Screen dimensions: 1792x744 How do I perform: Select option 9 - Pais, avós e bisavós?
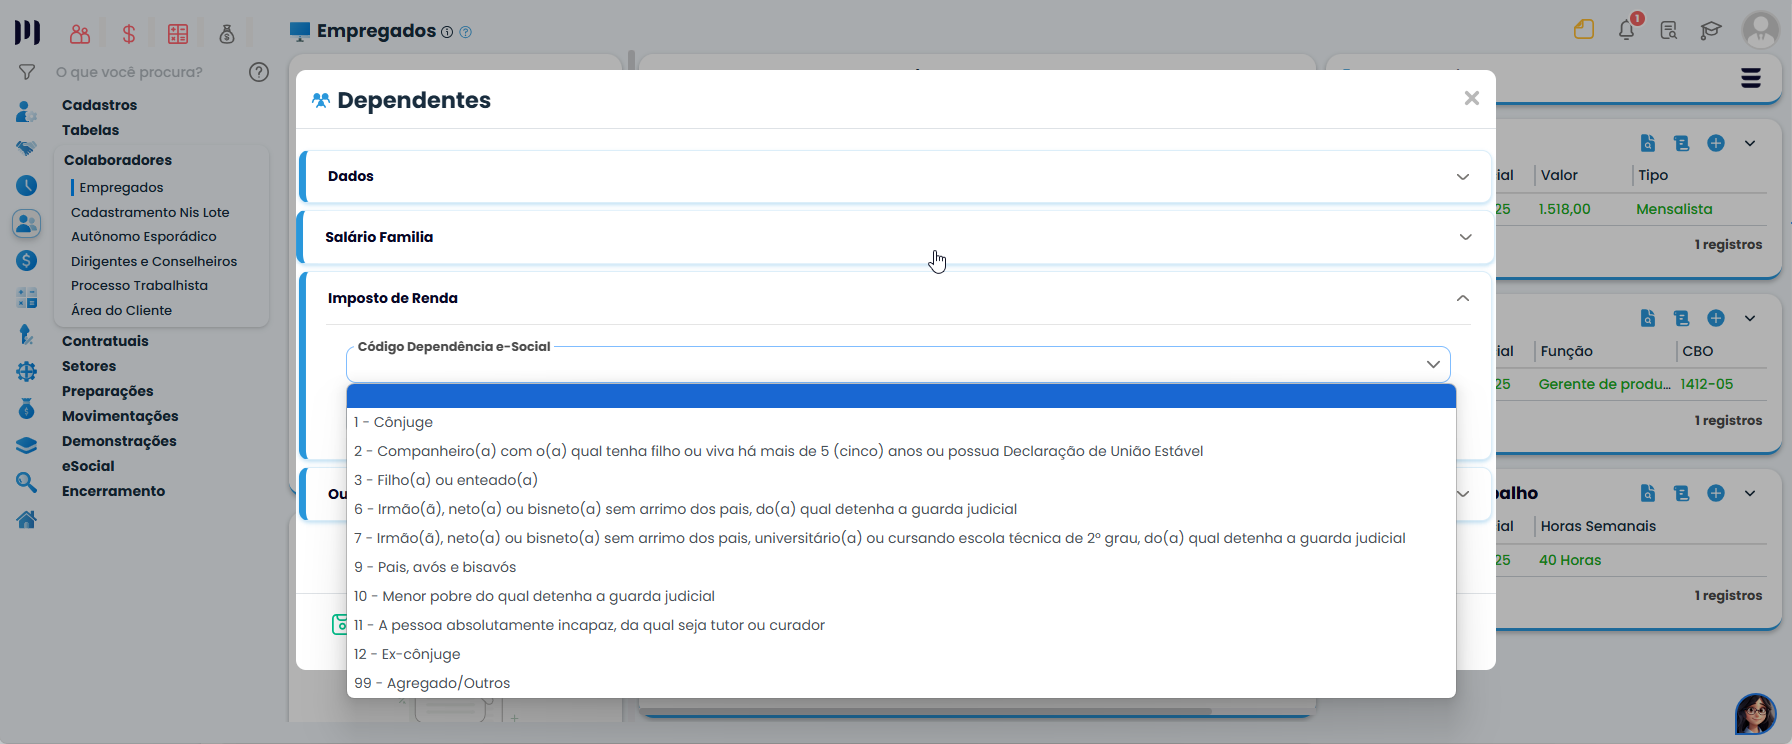pyautogui.click(x=901, y=567)
